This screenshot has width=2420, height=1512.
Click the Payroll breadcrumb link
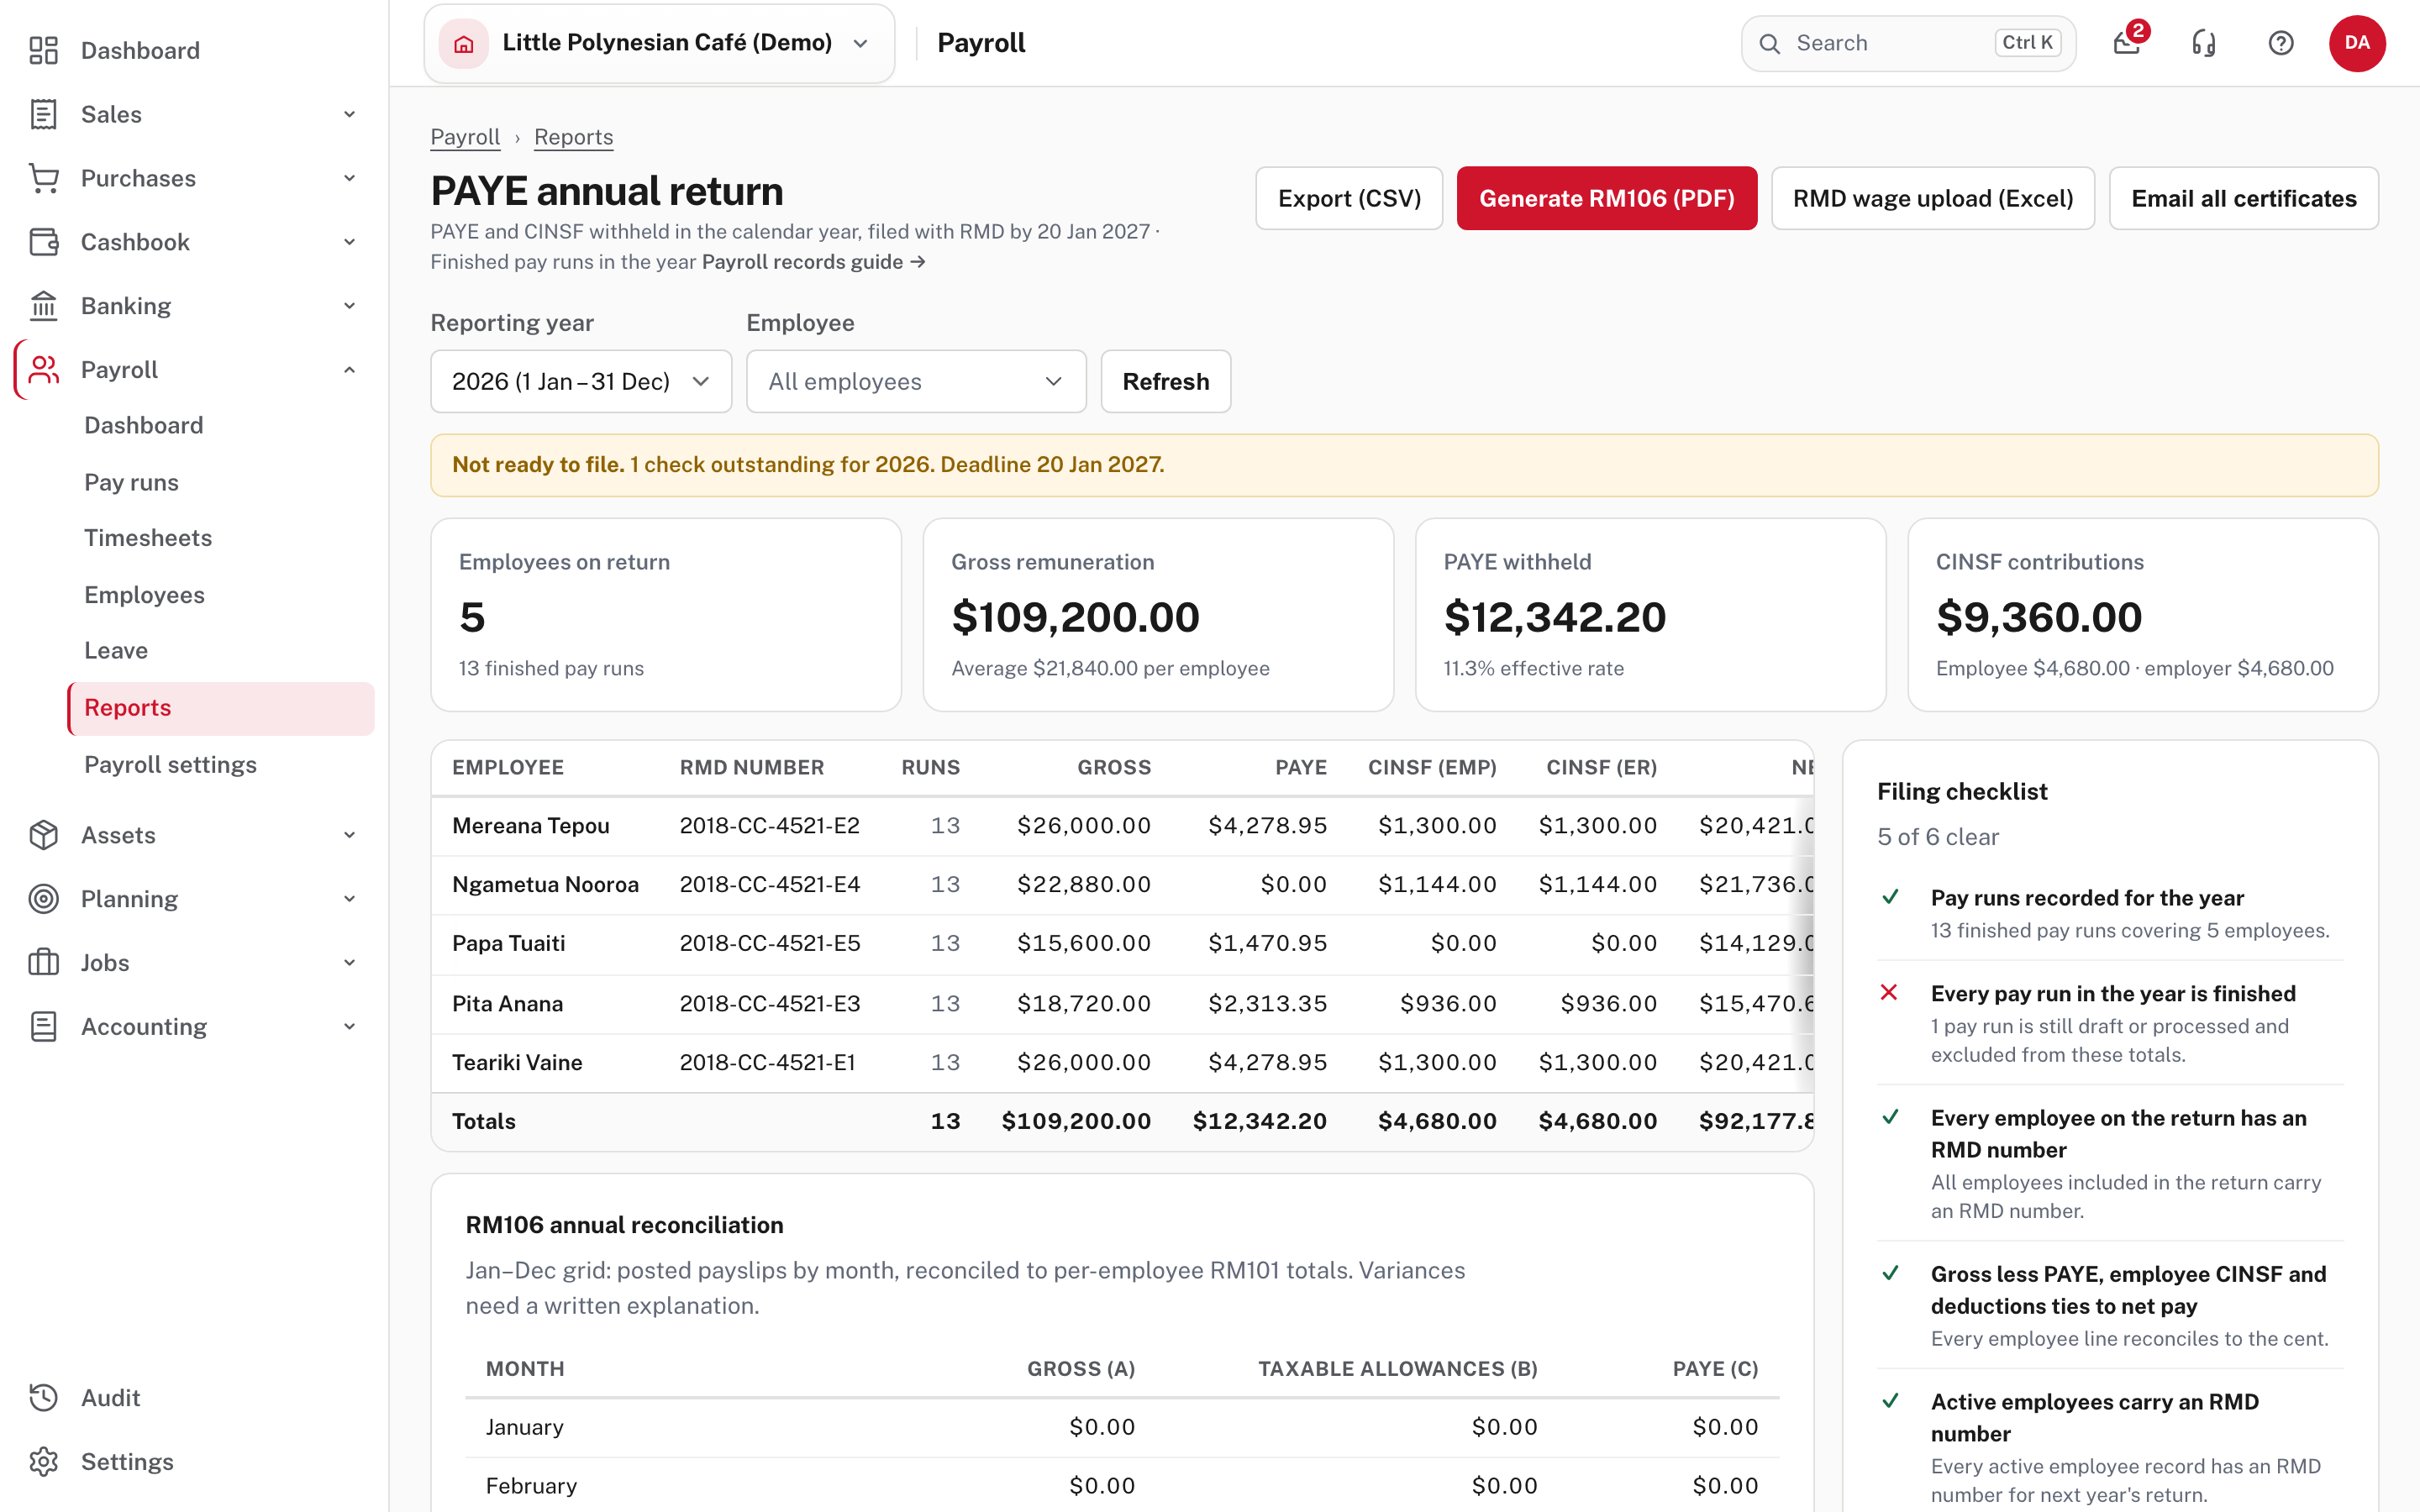tap(465, 137)
